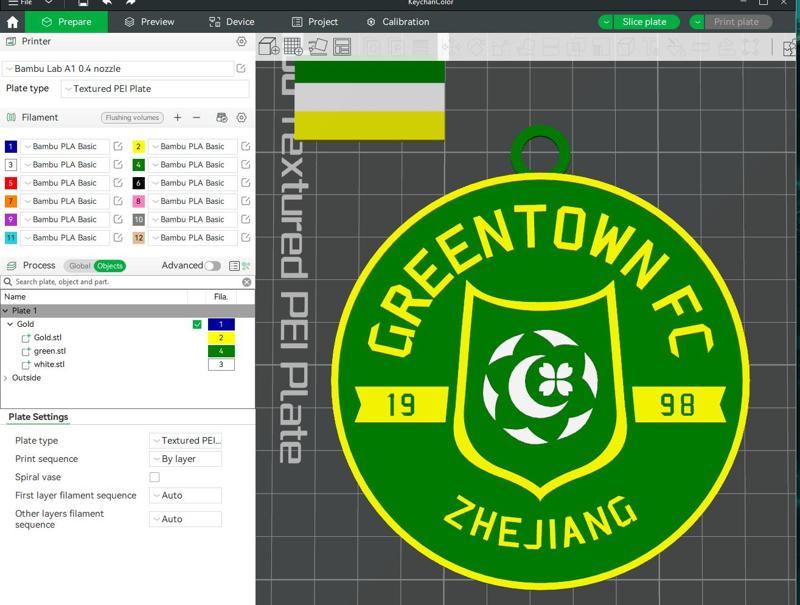Screen dimensions: 800x605
Task: Open the Textured PEI Plate type dropdown
Action: [x=155, y=89]
